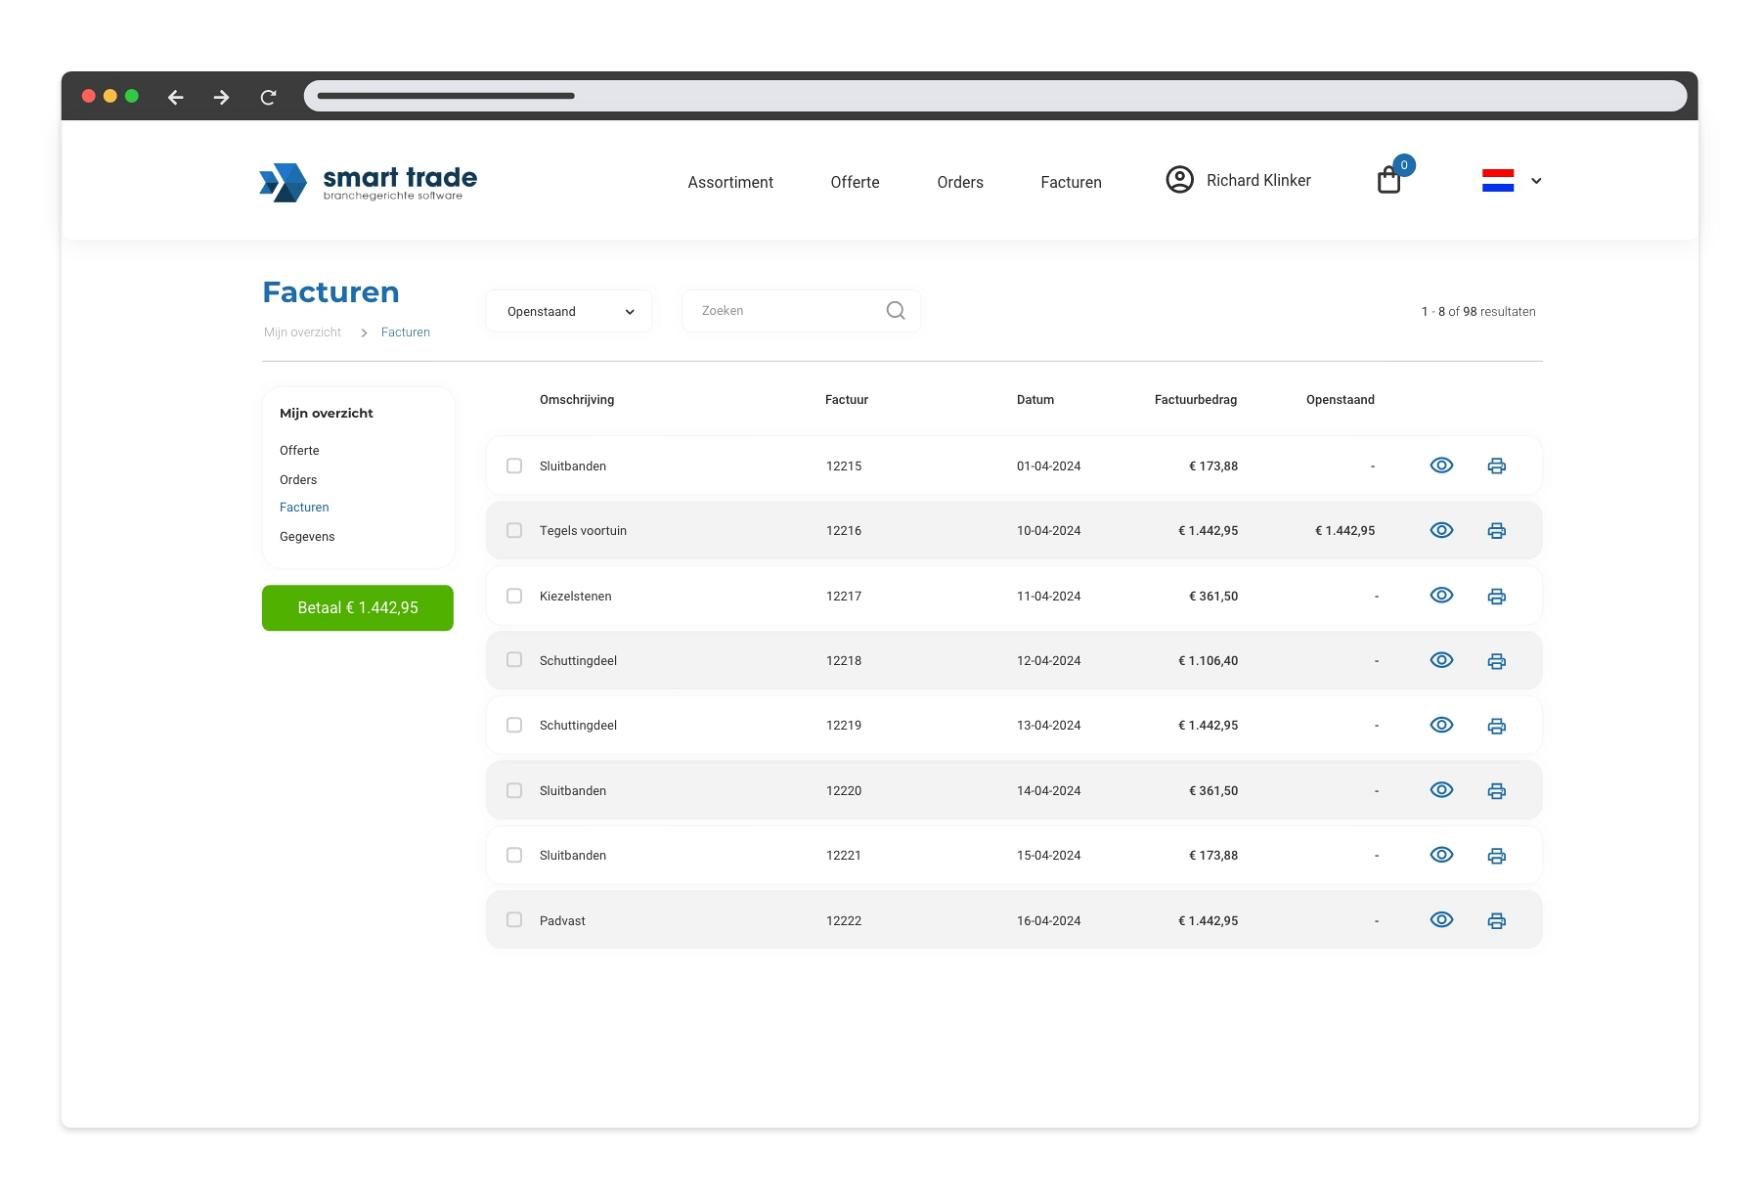Click the browser reload button
This screenshot has height=1200, width=1760.
tap(268, 97)
